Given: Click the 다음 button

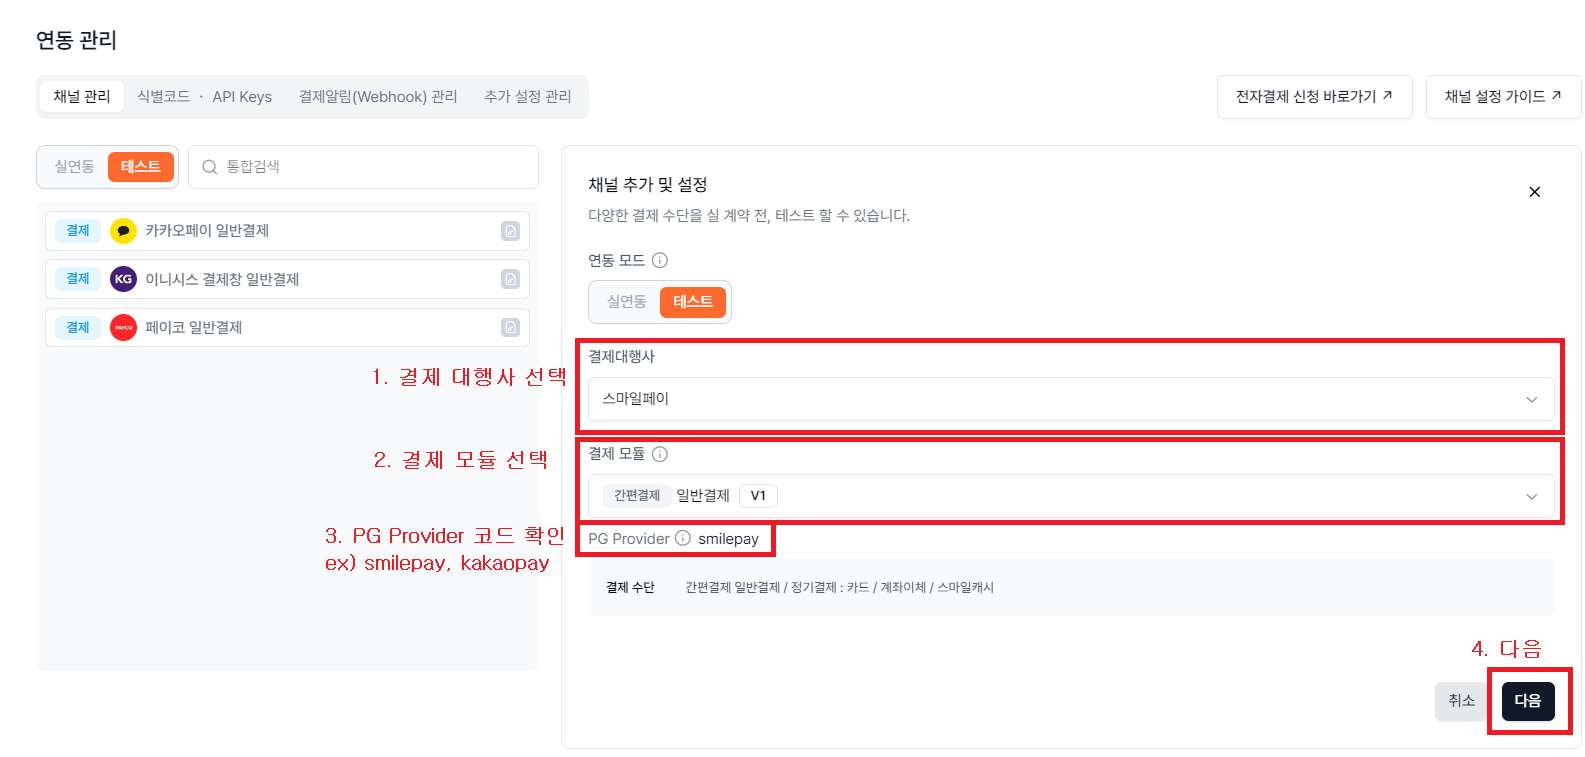Looking at the screenshot, I should click(x=1528, y=701).
